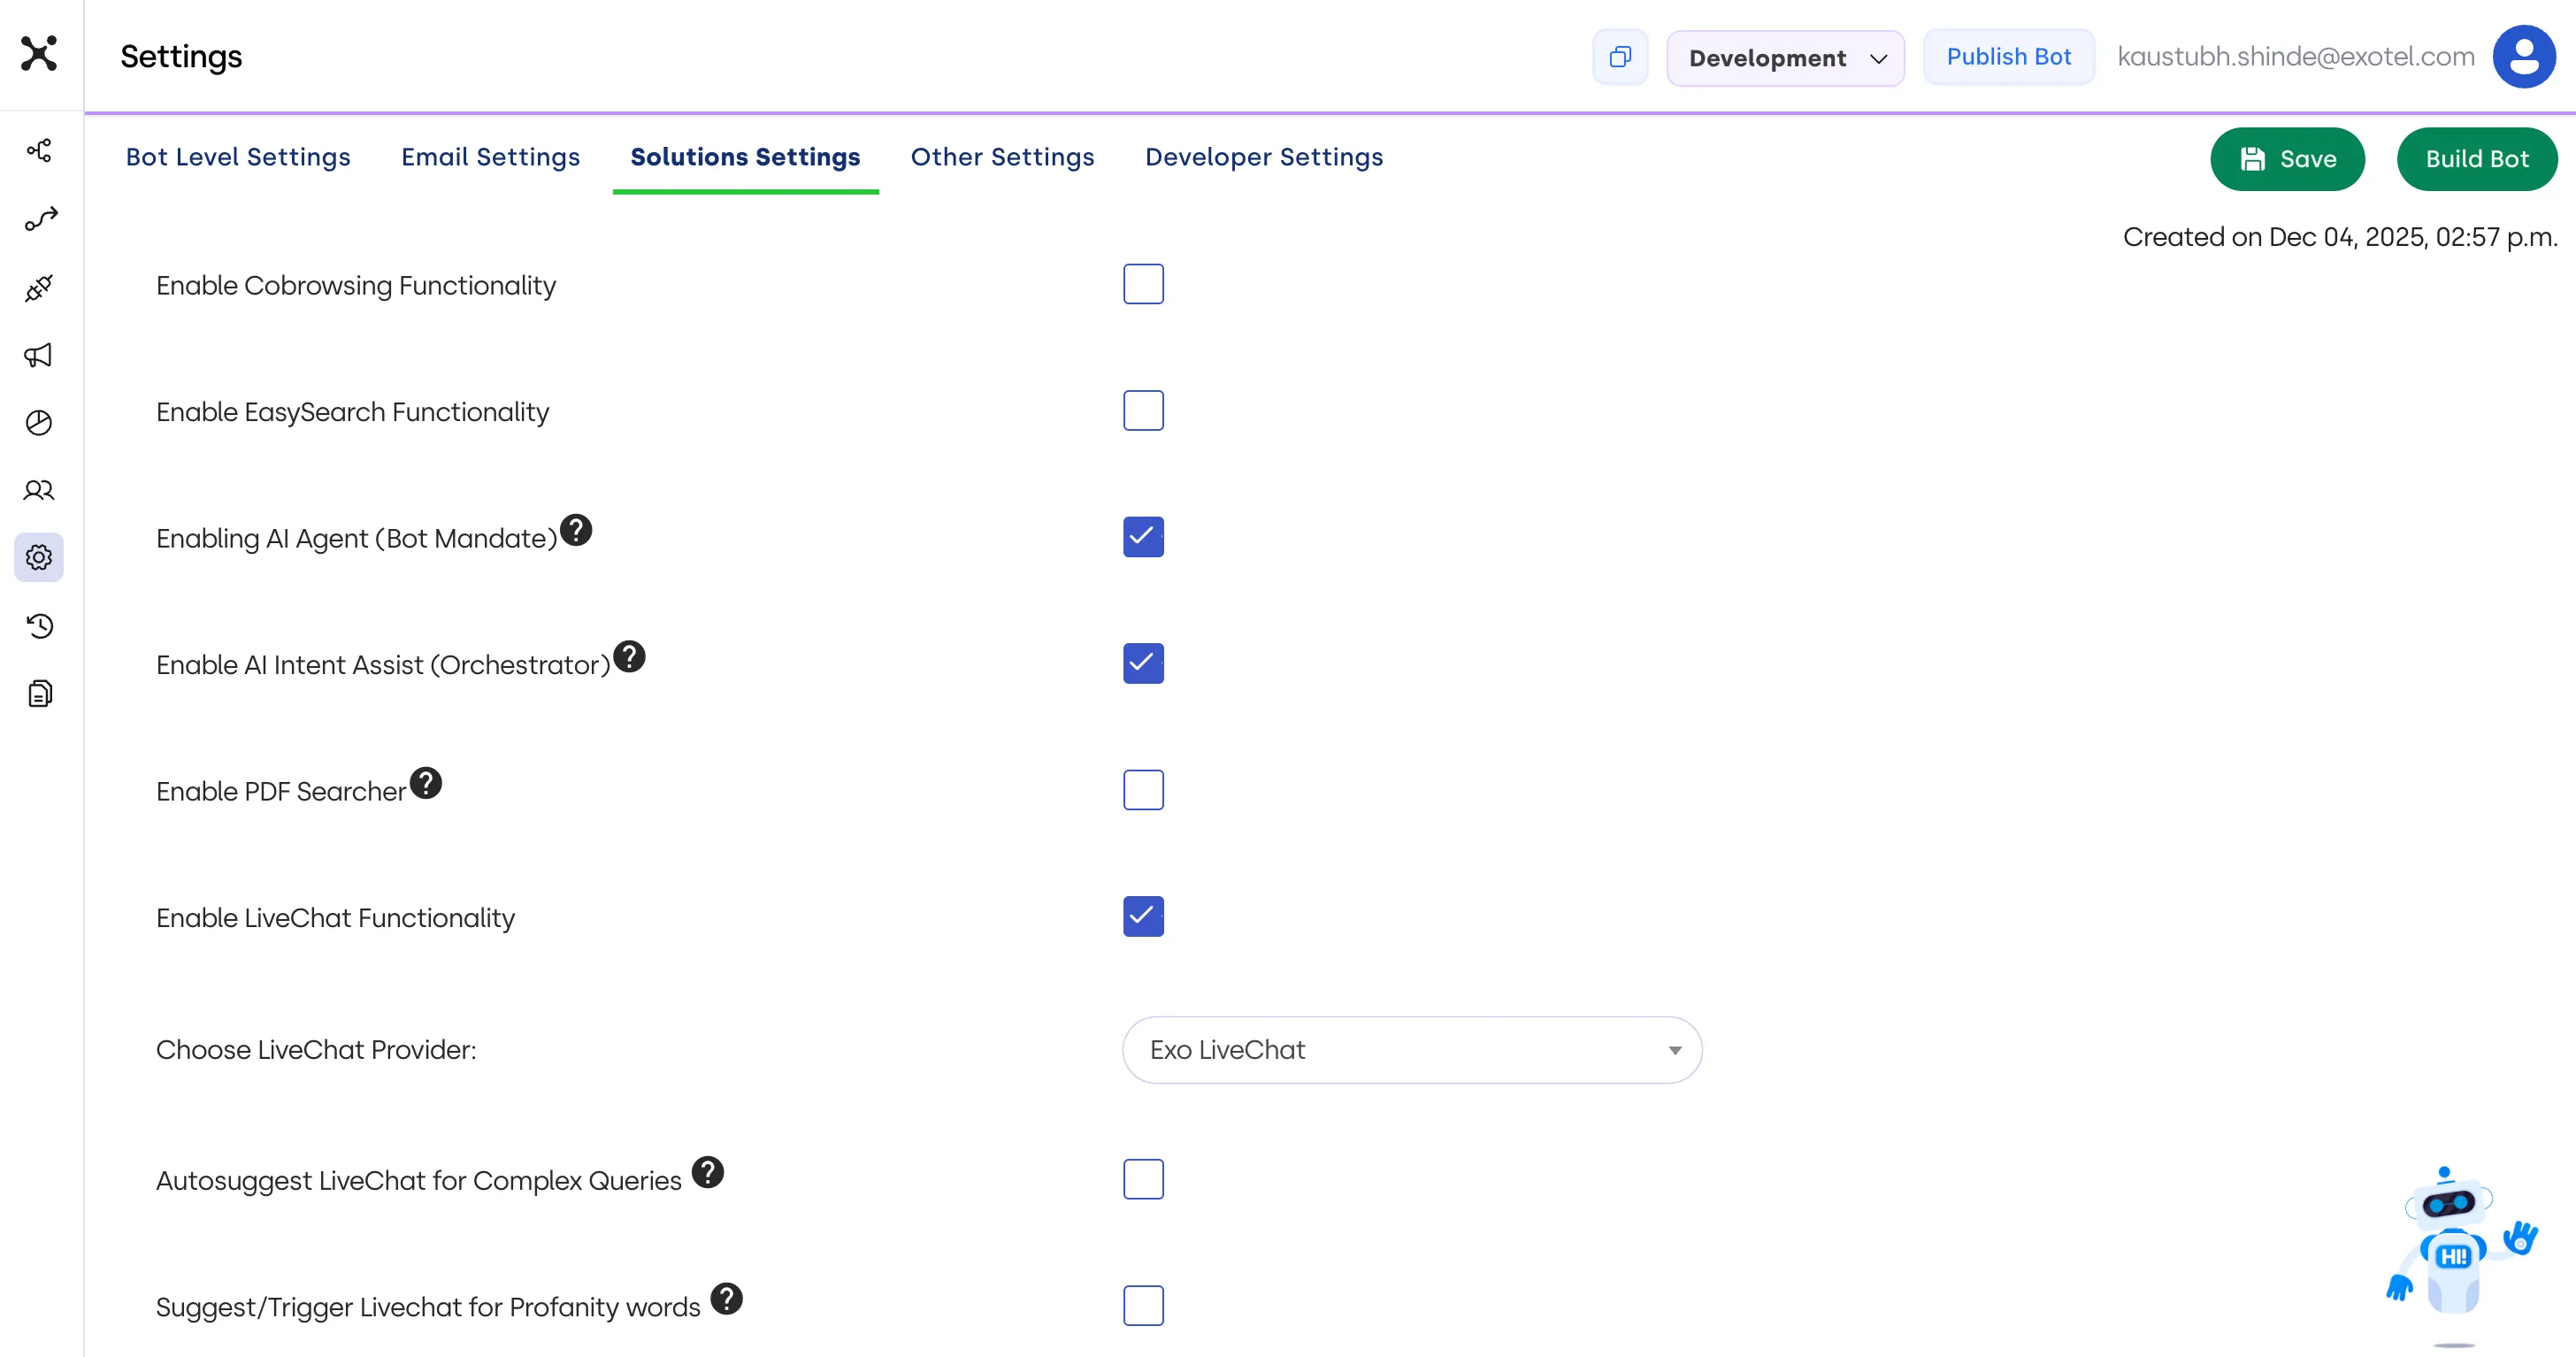Tick Autosuggest LiveChat for Complex Queries
The width and height of the screenshot is (2576, 1357).
(x=1143, y=1179)
